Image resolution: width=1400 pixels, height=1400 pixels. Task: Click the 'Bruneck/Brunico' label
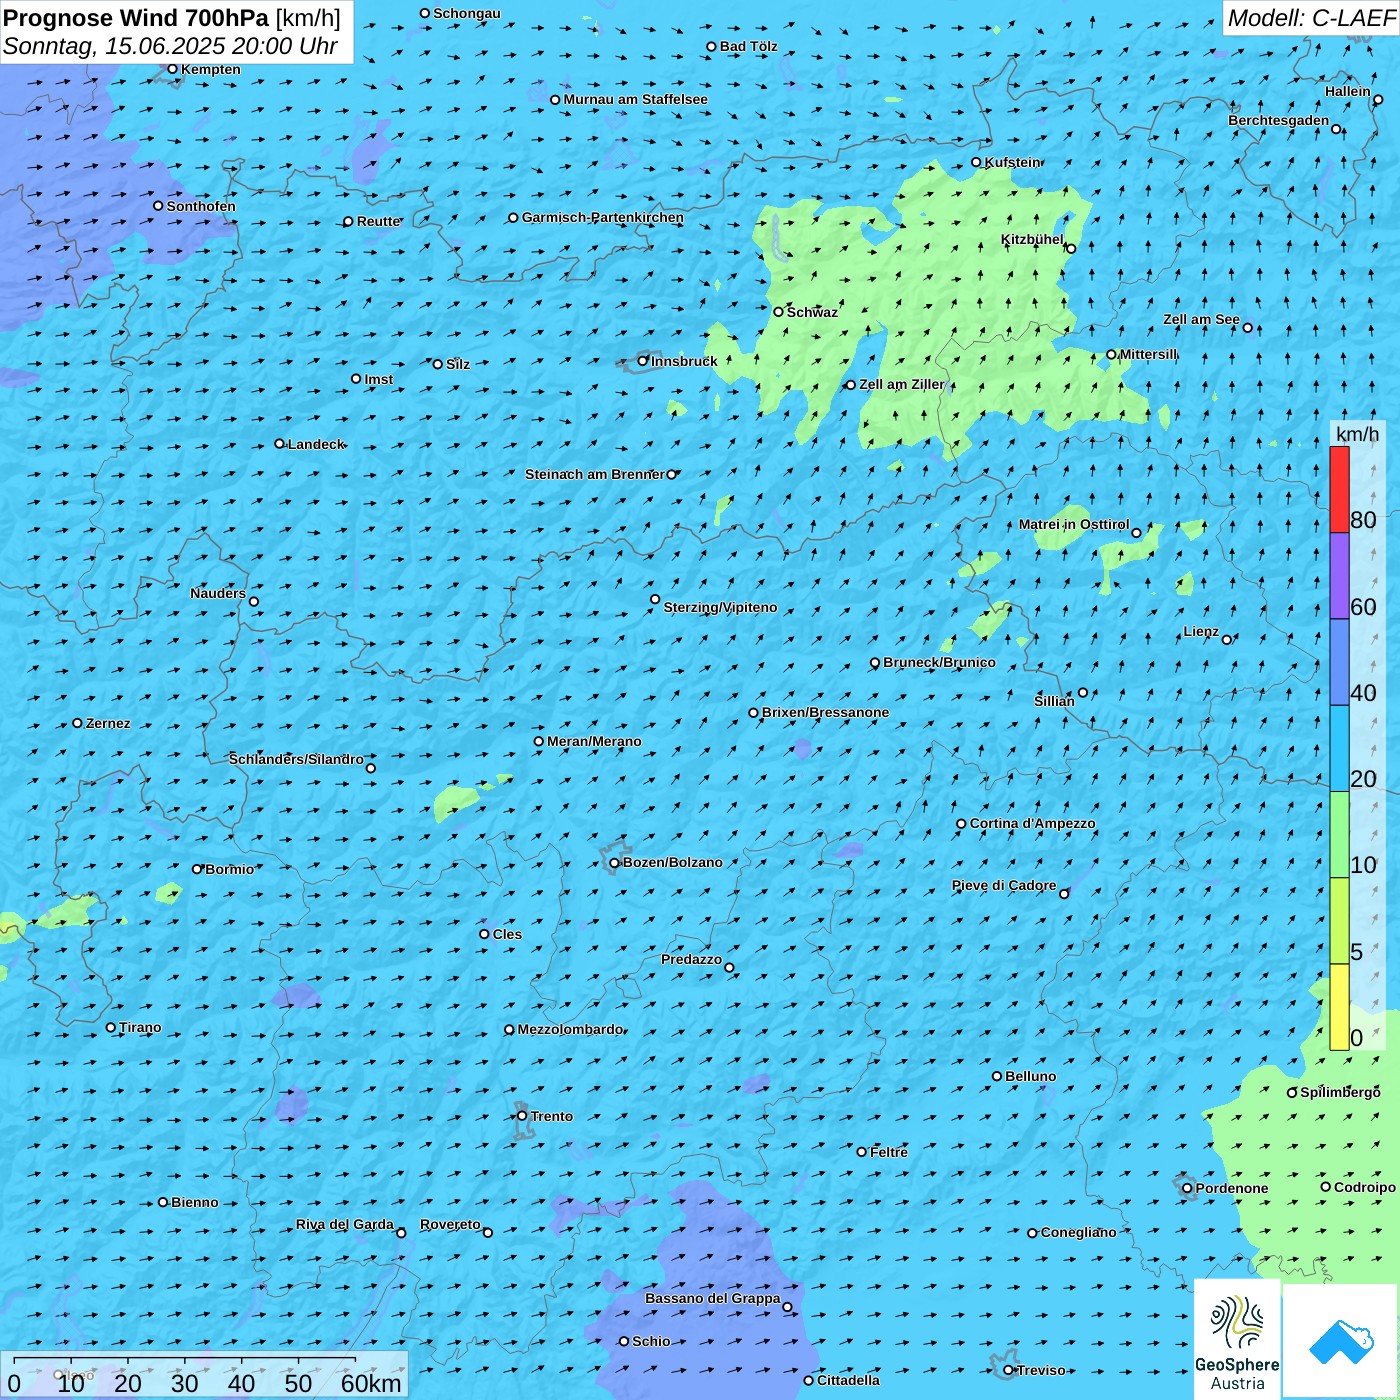pyautogui.click(x=939, y=662)
